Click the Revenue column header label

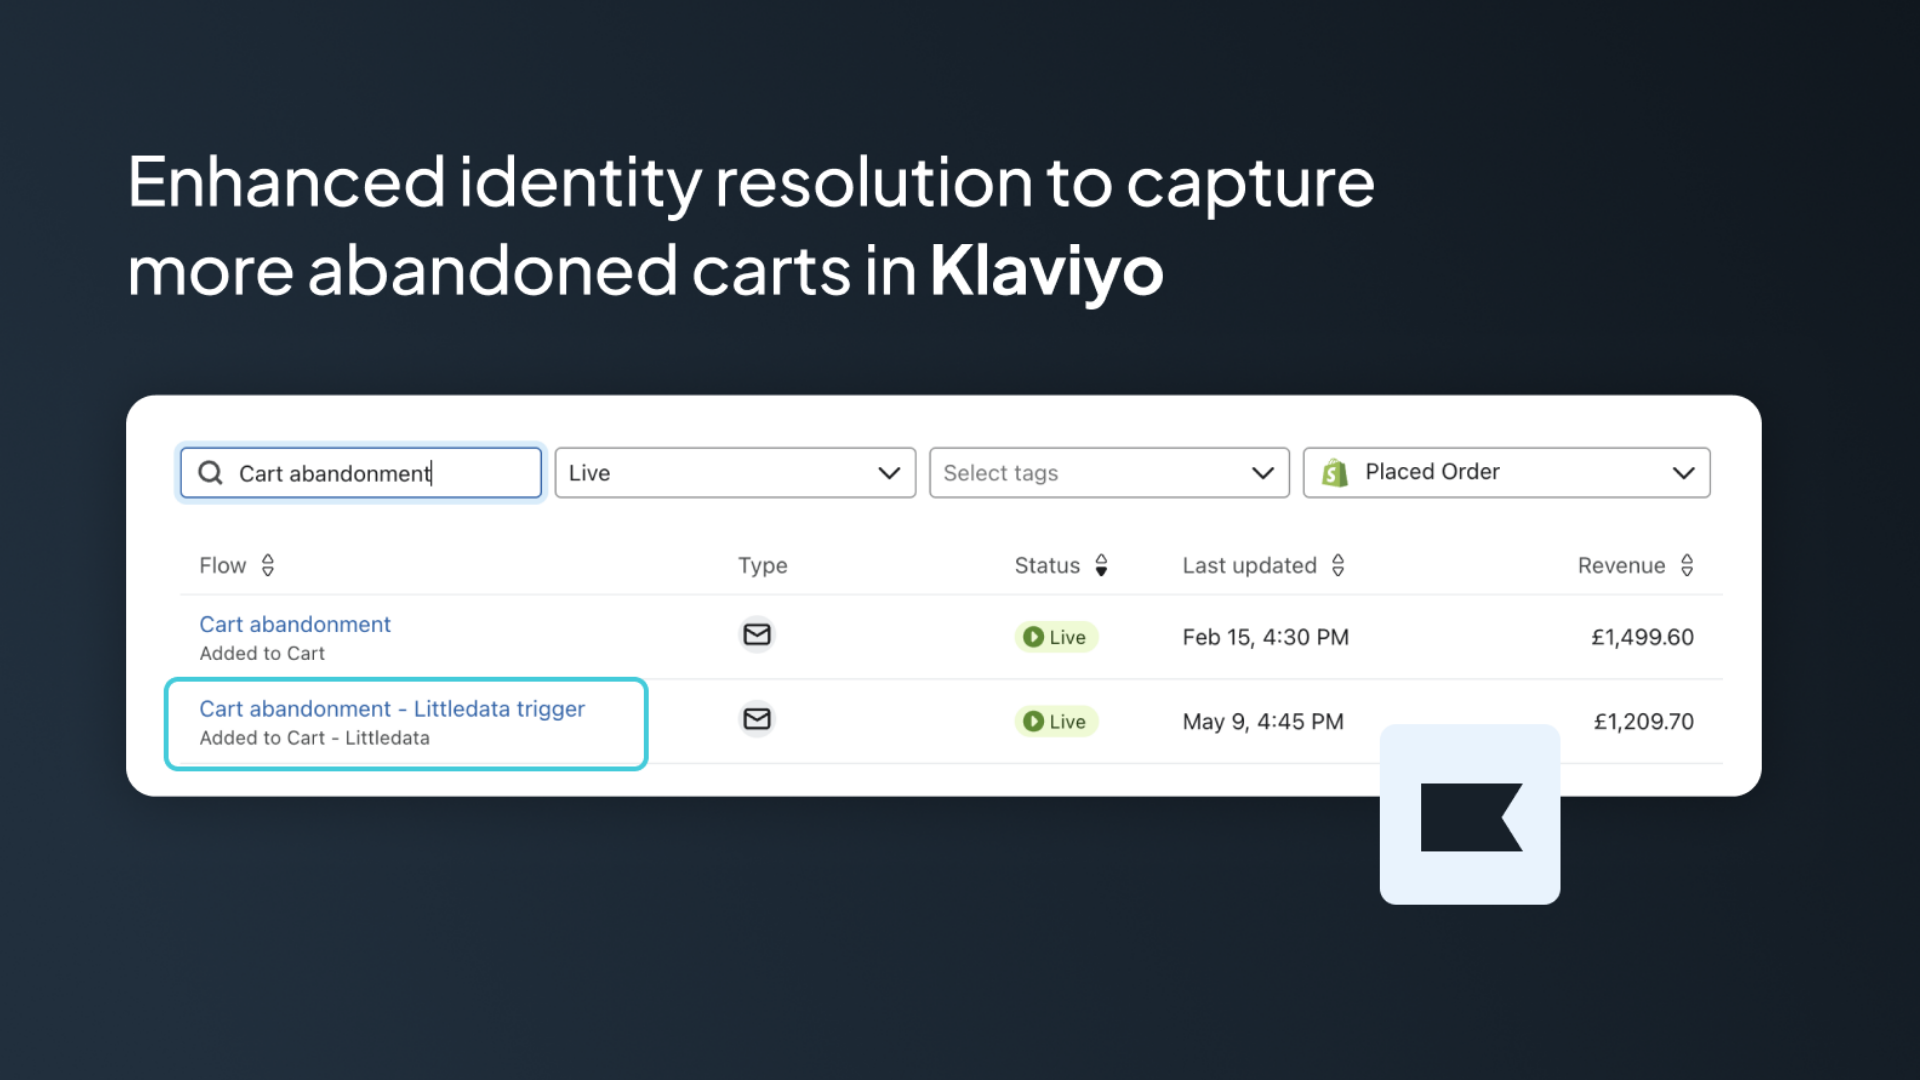pyautogui.click(x=1621, y=566)
